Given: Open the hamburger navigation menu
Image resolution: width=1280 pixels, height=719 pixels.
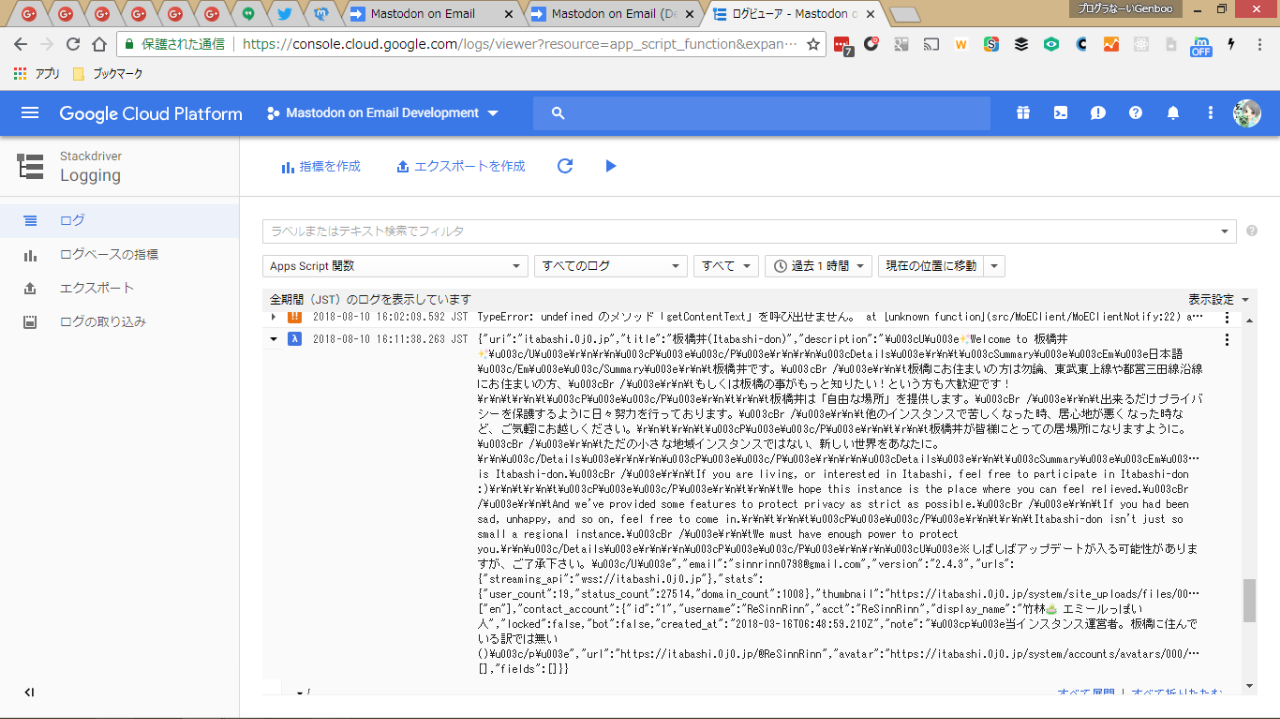Looking at the screenshot, I should (x=29, y=113).
